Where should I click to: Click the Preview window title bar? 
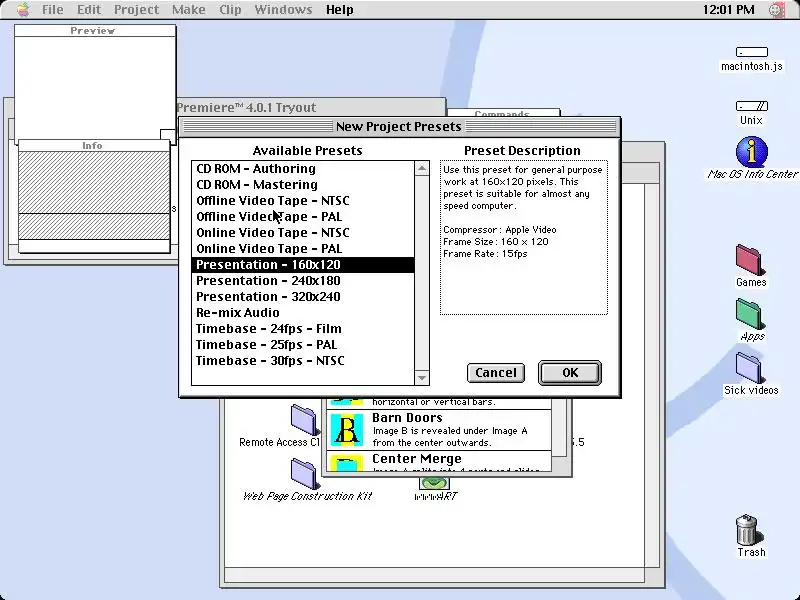point(95,31)
